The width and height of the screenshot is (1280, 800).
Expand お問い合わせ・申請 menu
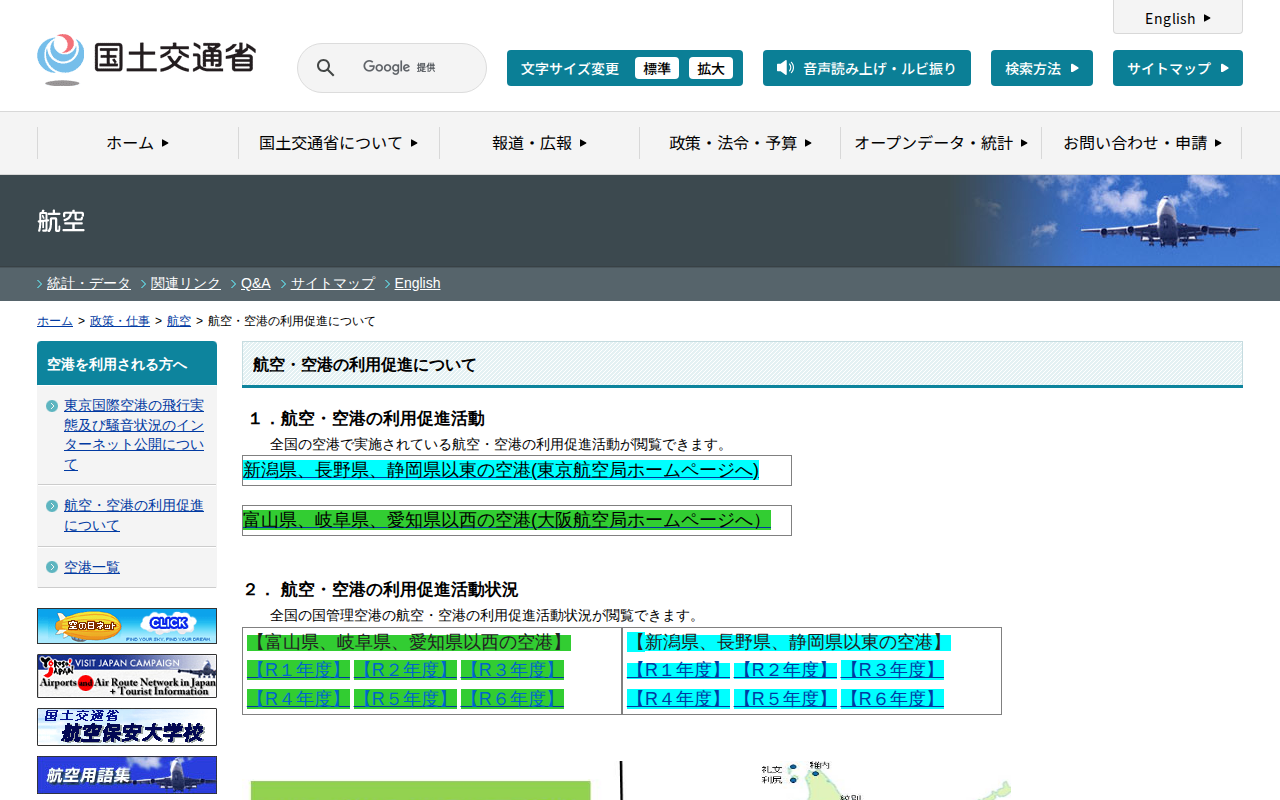1142,143
